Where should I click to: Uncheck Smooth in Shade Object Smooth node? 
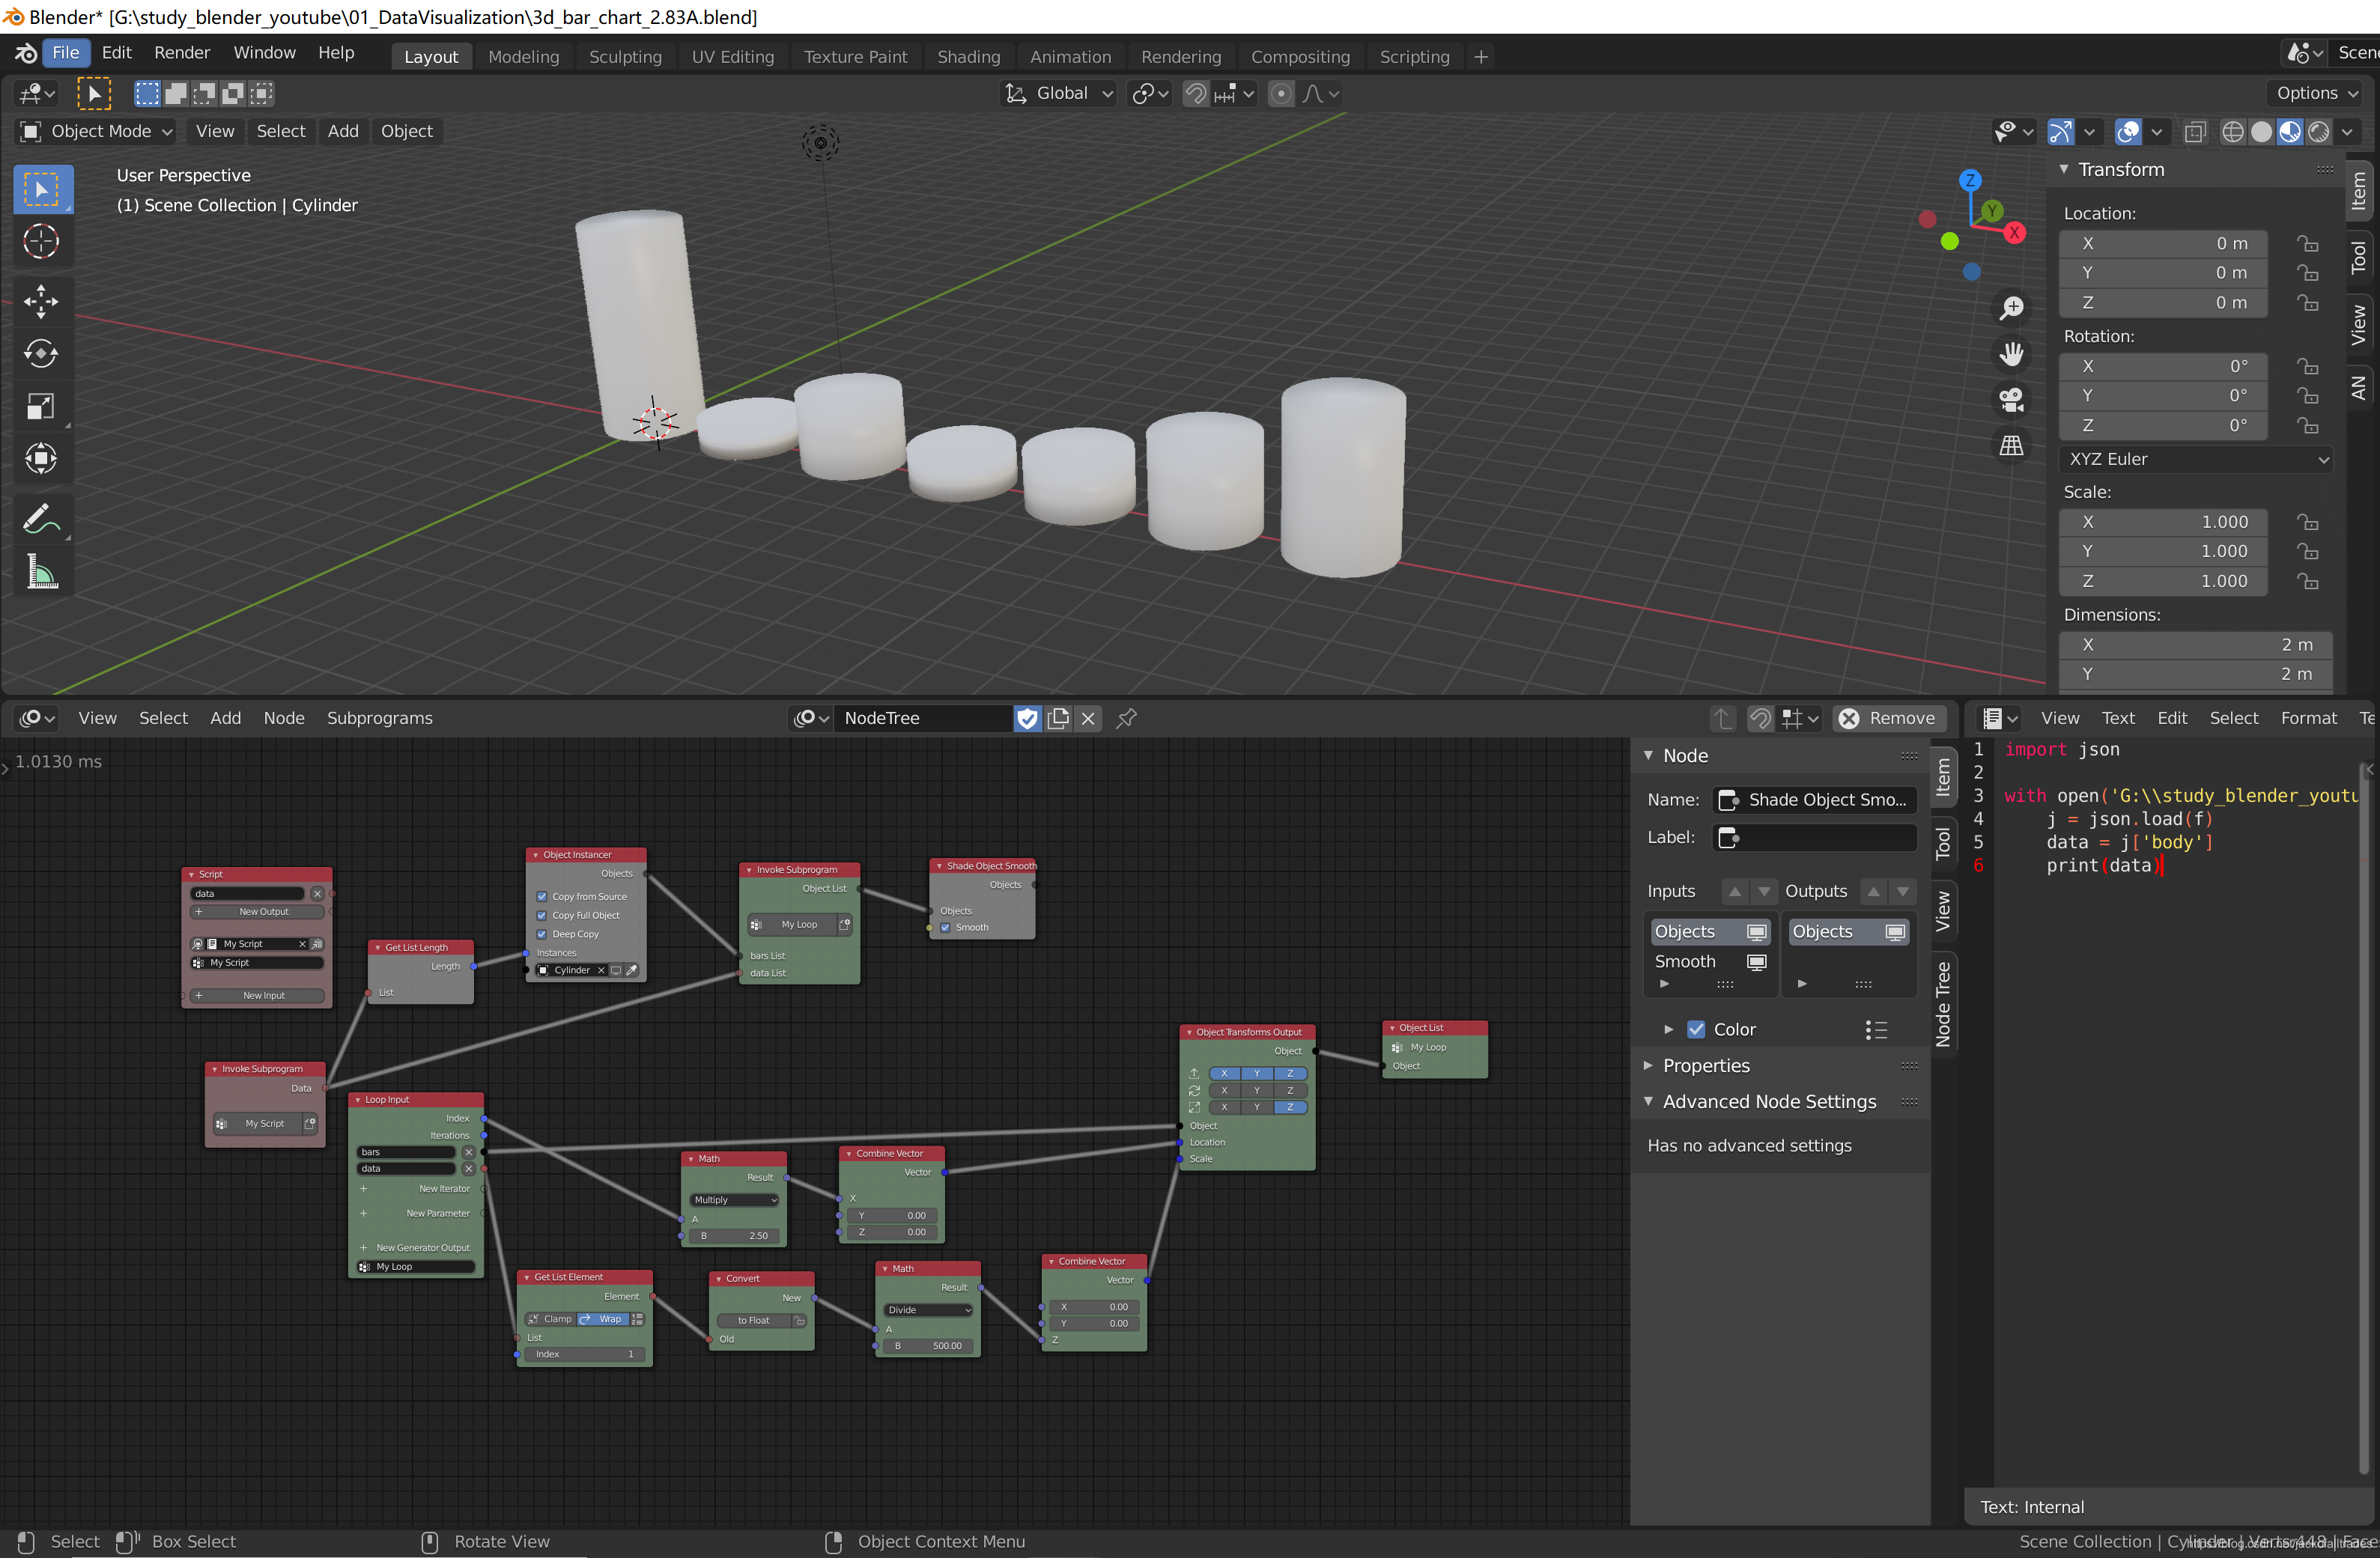tap(945, 928)
